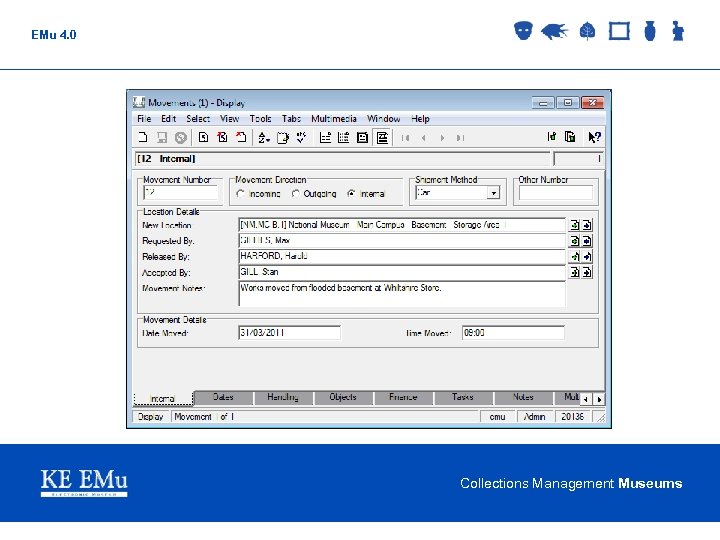720x540 pixels.
Task: Click Released By field with HARFORD
Action: pyautogui.click(x=402, y=256)
